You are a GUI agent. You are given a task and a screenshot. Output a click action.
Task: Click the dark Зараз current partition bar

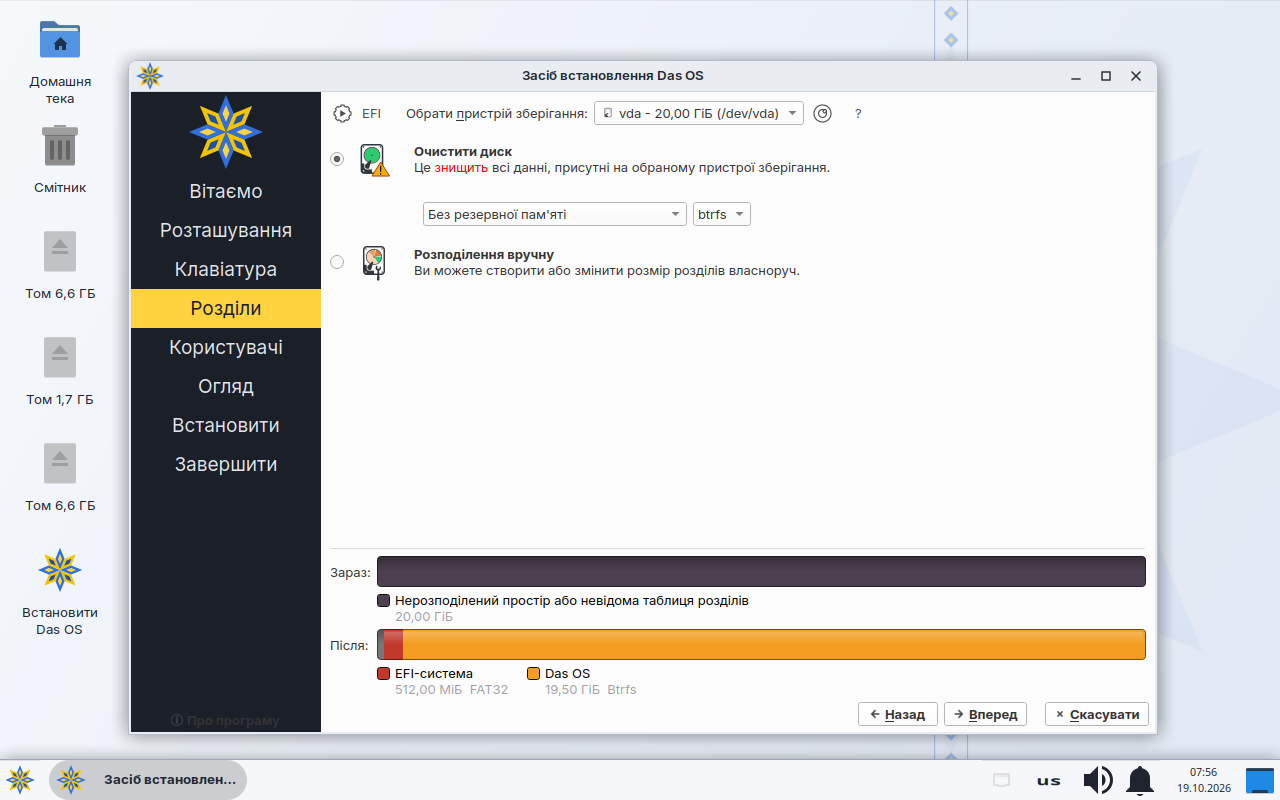(761, 572)
